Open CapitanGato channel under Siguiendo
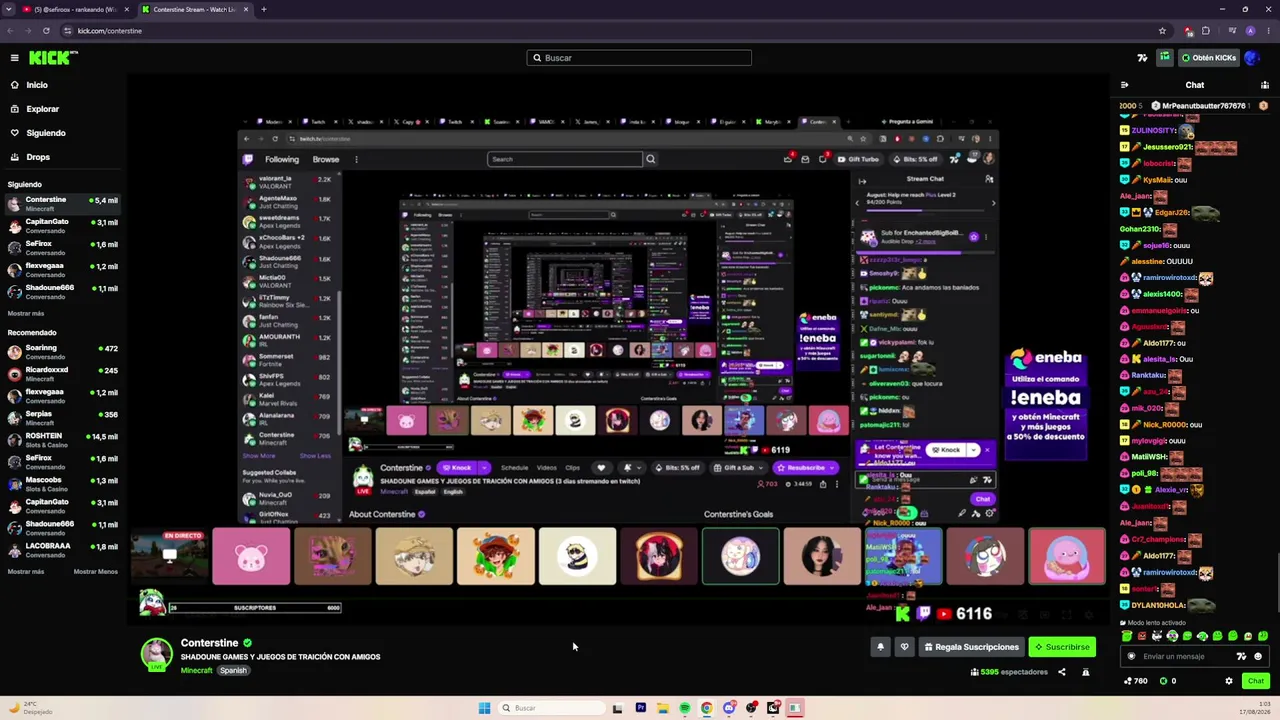1280x720 pixels. (x=63, y=226)
